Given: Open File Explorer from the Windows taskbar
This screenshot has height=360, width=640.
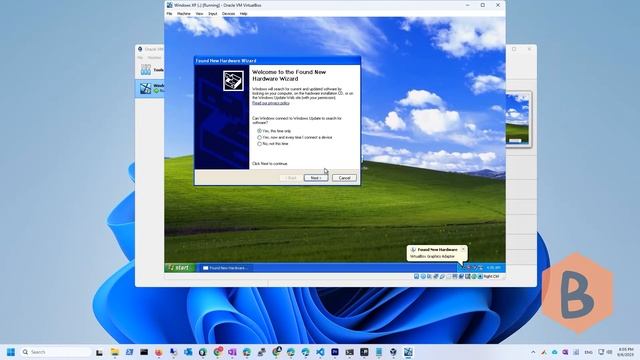Looking at the screenshot, I should coord(114,352).
